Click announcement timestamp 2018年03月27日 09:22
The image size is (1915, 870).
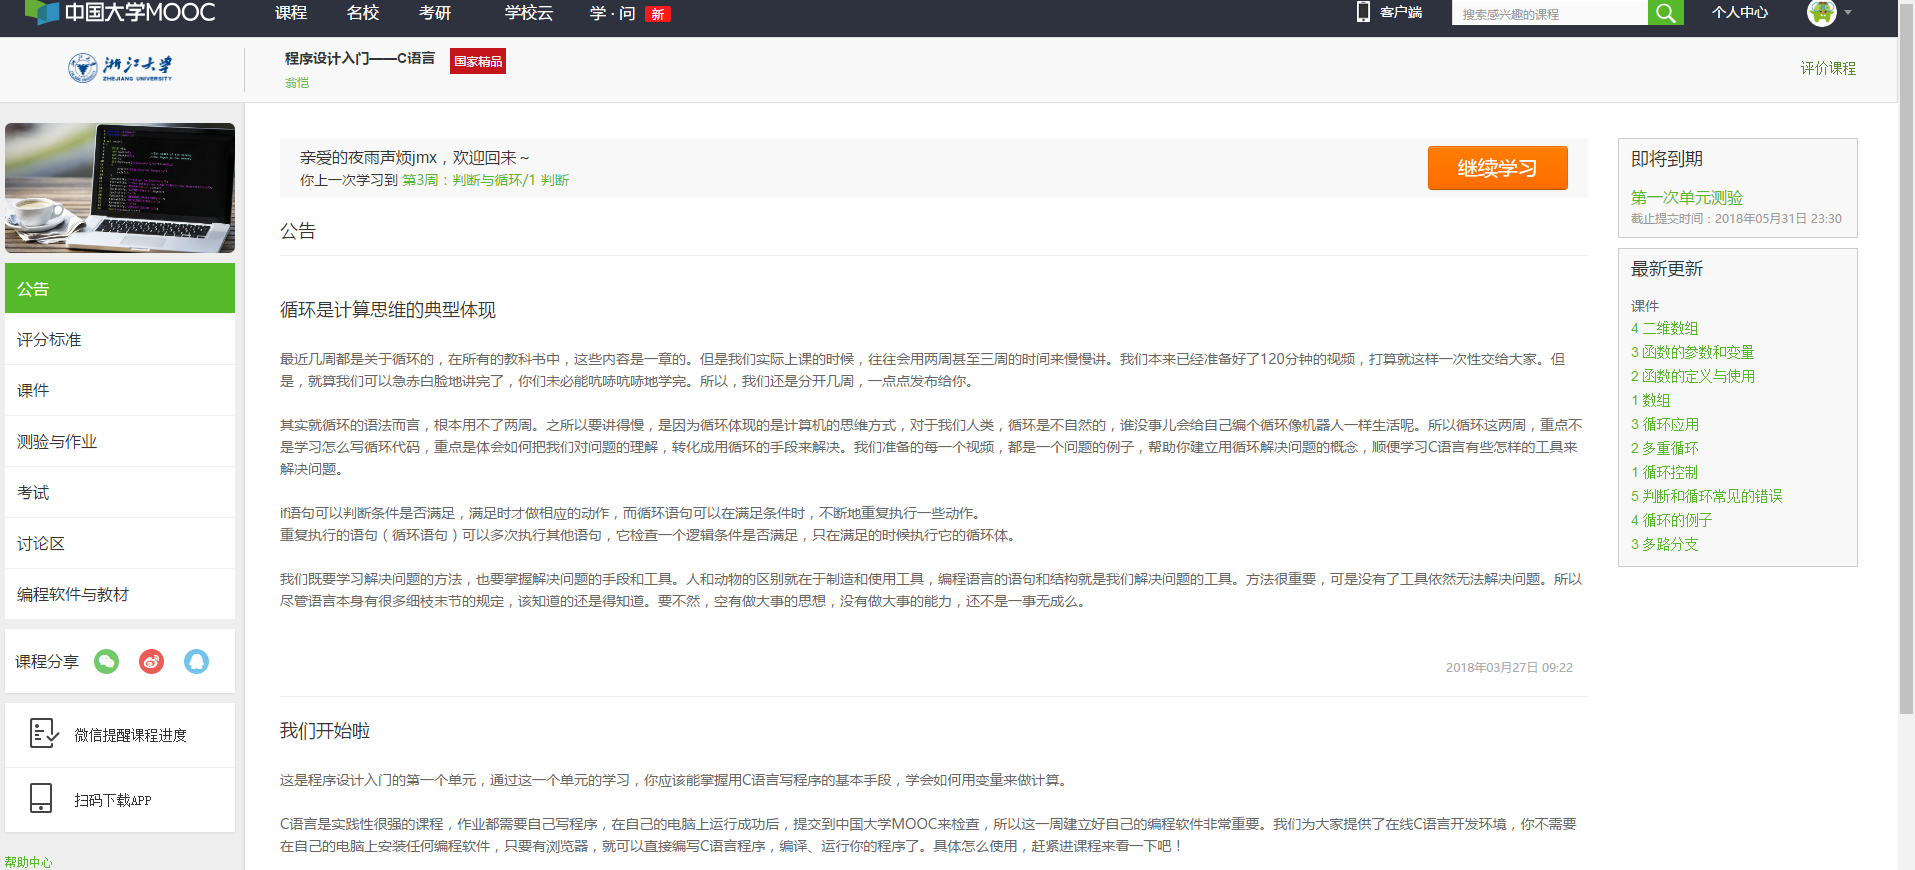pos(1509,667)
